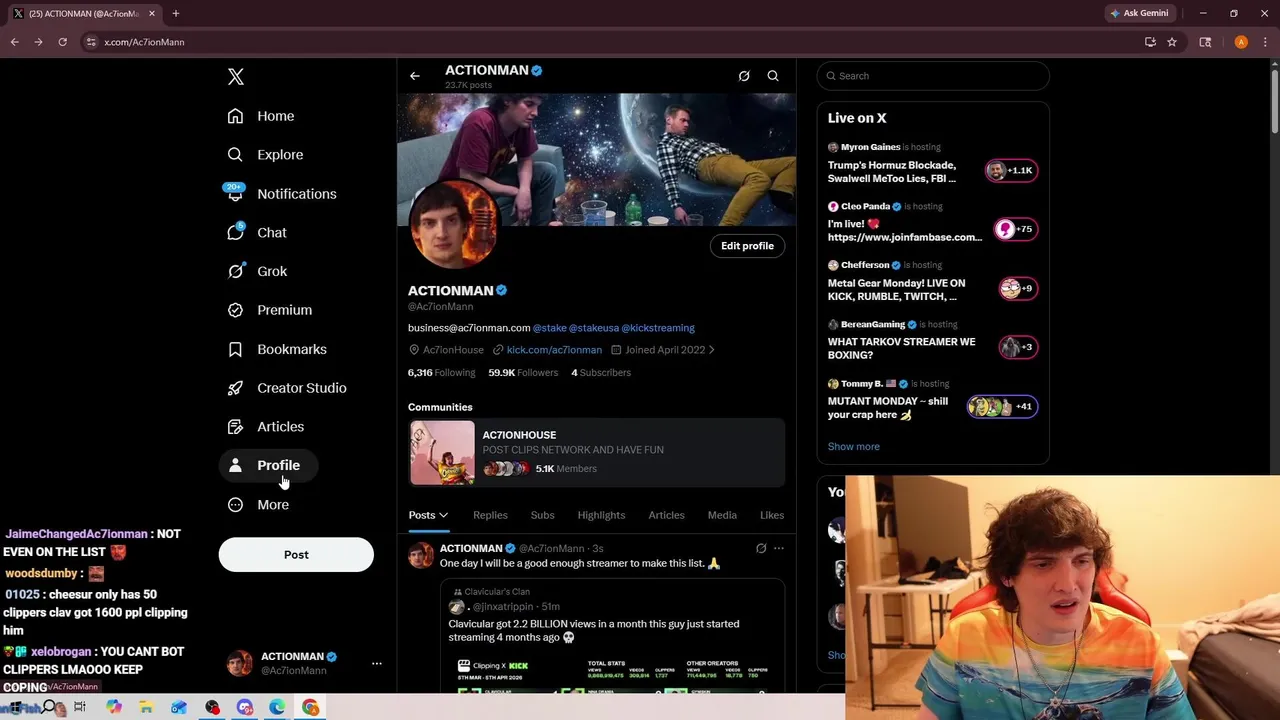1280x720 pixels.
Task: Expand the More menu in sidebar
Action: click(x=257, y=505)
